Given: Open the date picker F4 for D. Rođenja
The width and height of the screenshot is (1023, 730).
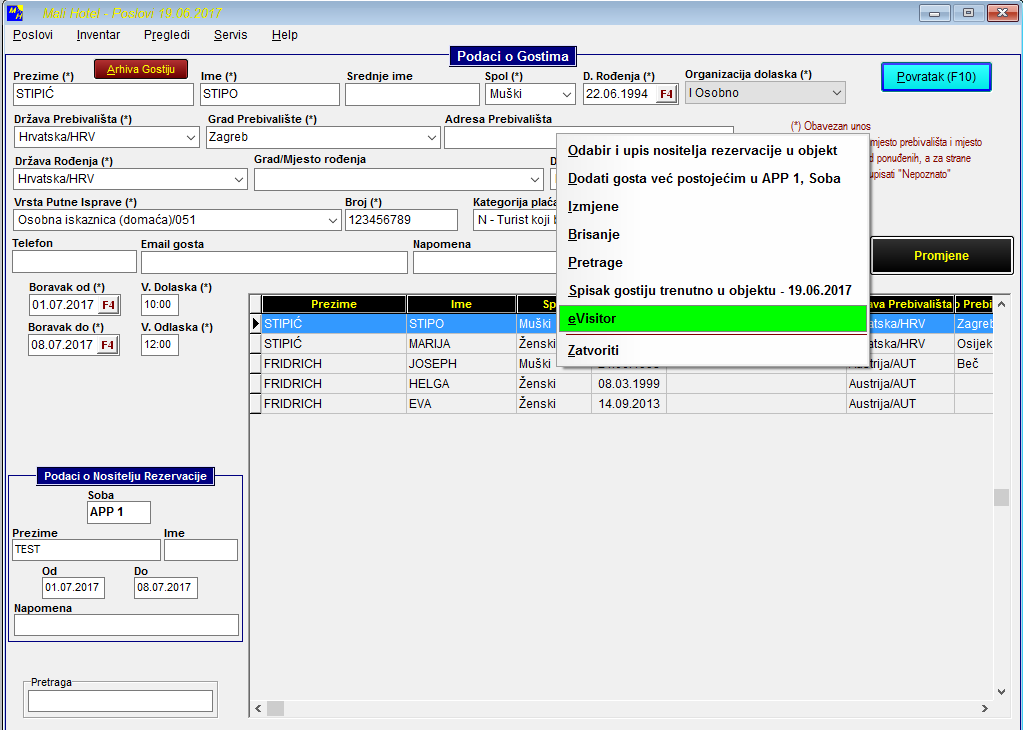Looking at the screenshot, I should pos(665,94).
